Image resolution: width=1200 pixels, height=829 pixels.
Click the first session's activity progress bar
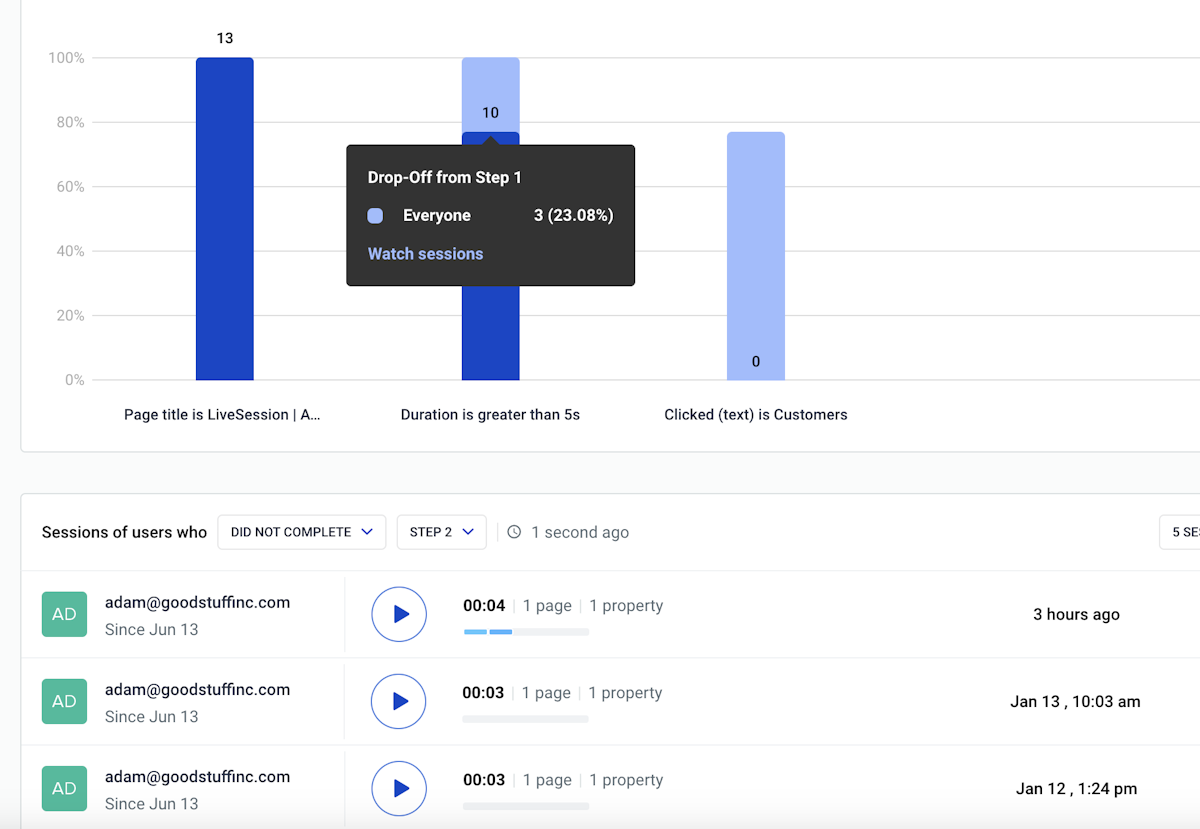click(526, 632)
